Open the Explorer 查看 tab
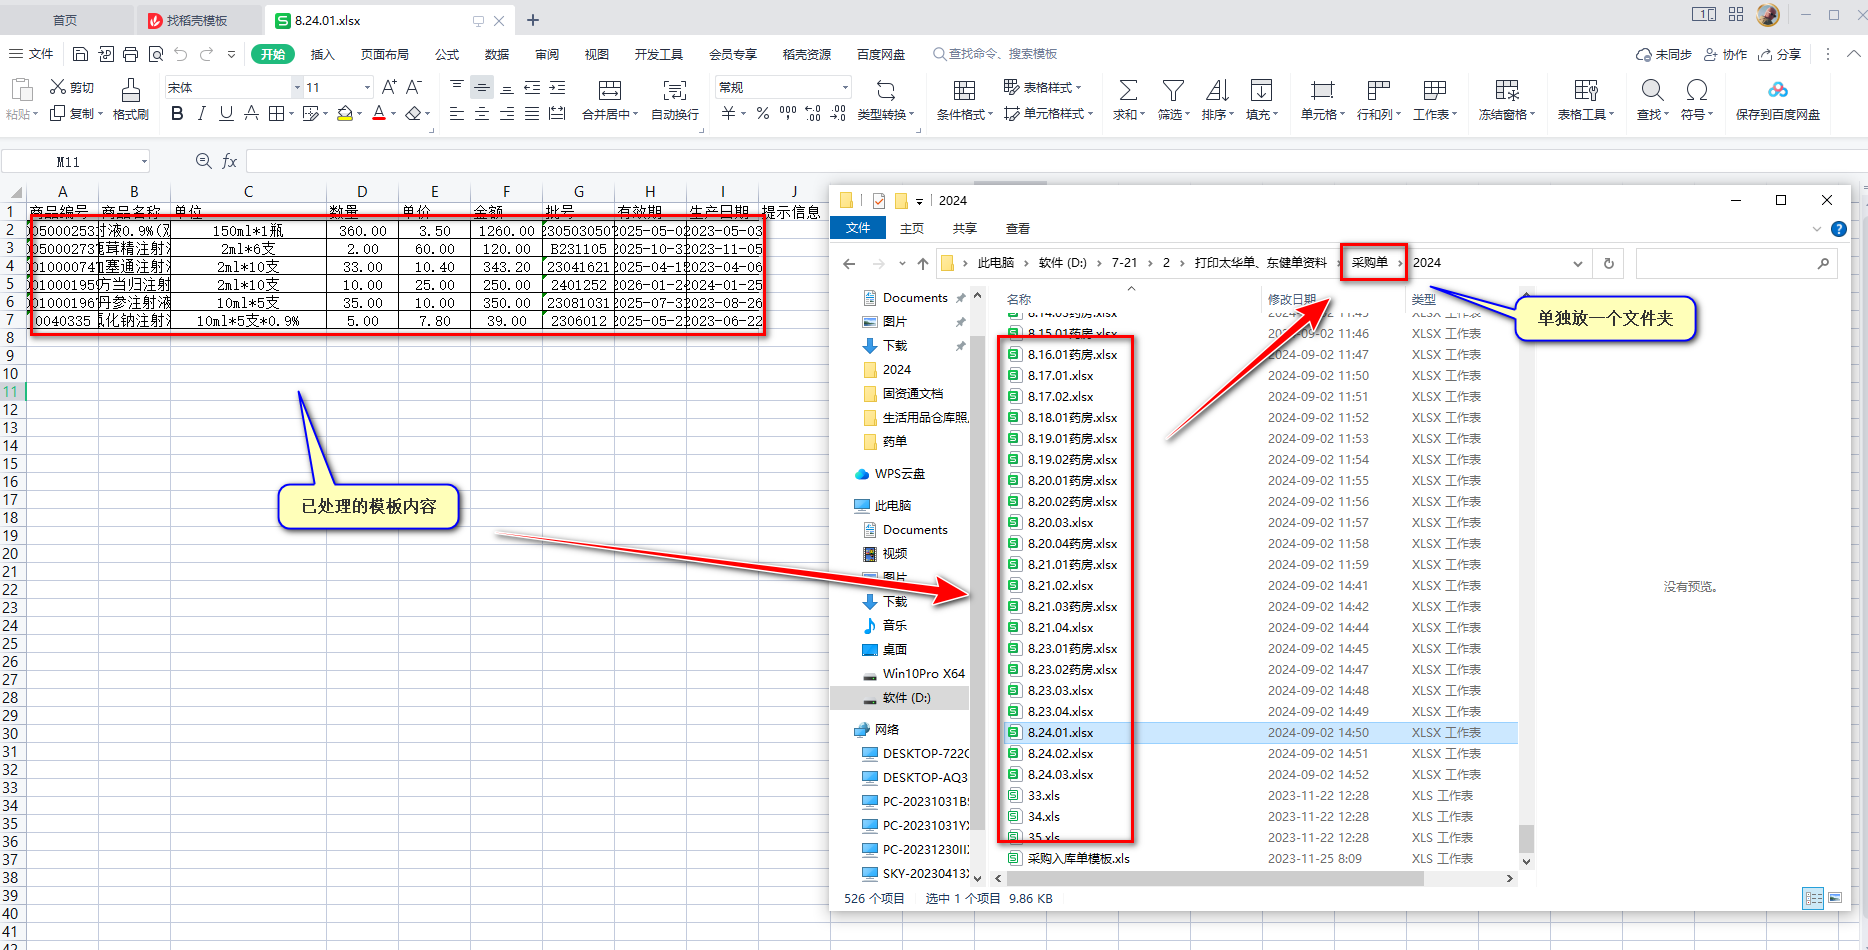The width and height of the screenshot is (1868, 950). coord(1018,228)
